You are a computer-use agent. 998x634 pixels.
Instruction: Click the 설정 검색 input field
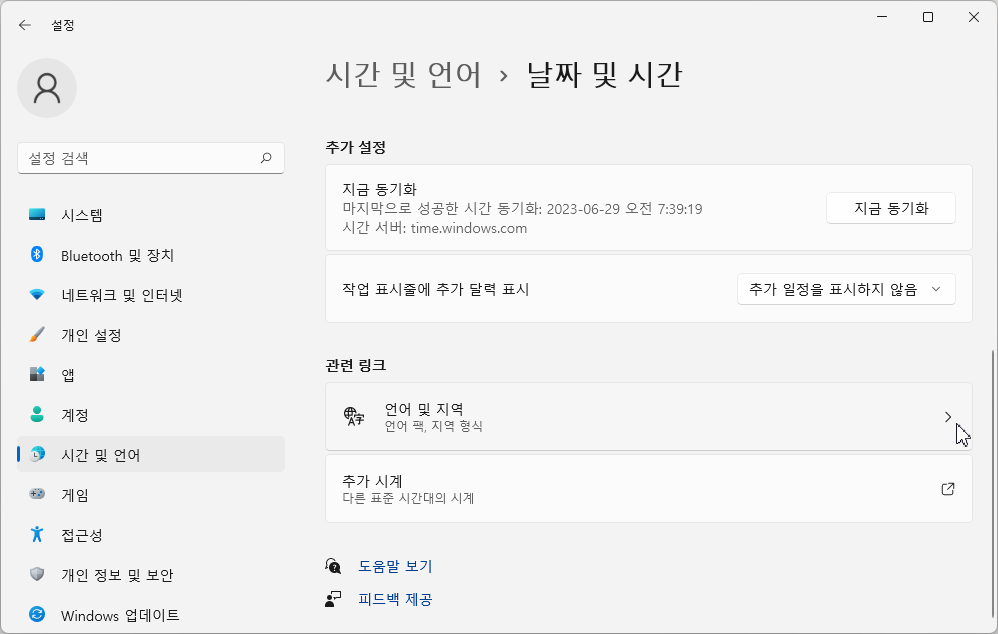click(x=151, y=158)
